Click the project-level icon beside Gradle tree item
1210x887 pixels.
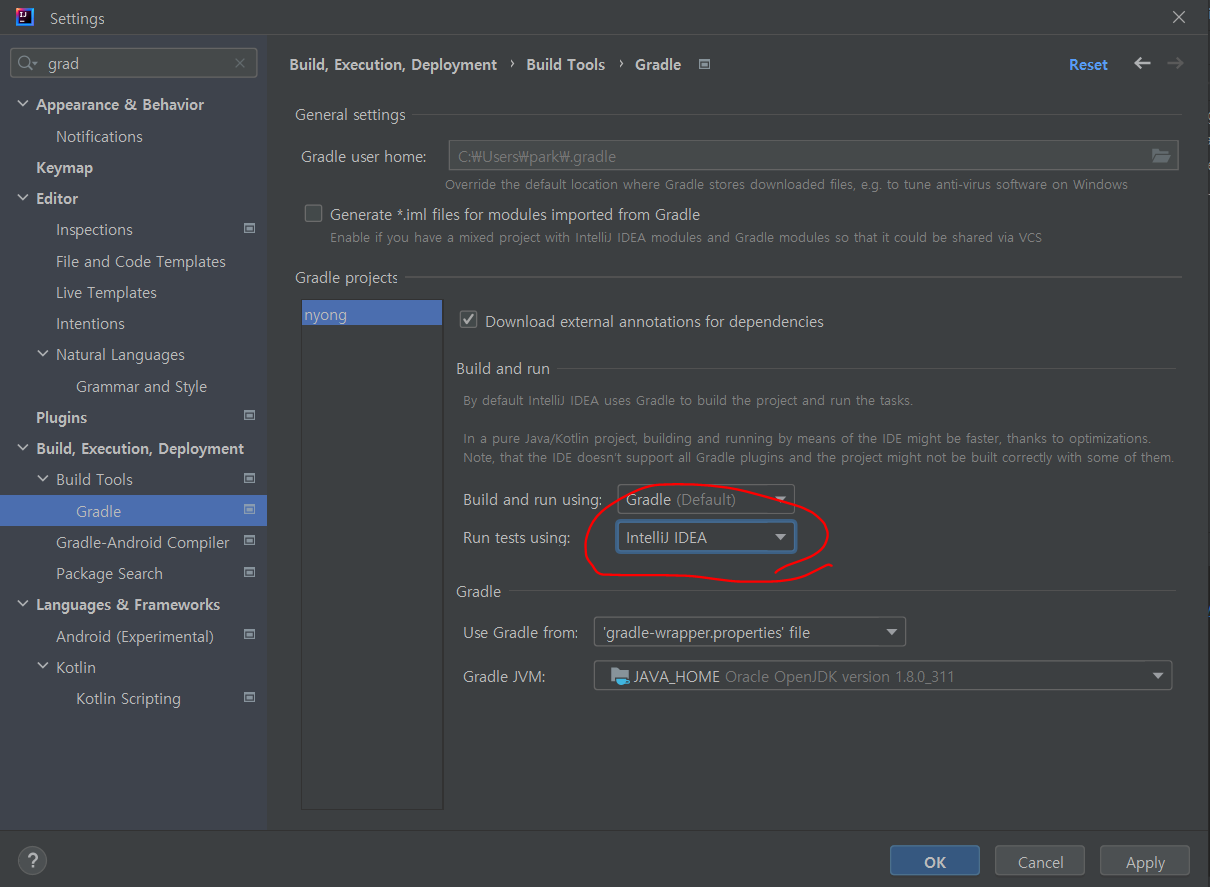250,510
